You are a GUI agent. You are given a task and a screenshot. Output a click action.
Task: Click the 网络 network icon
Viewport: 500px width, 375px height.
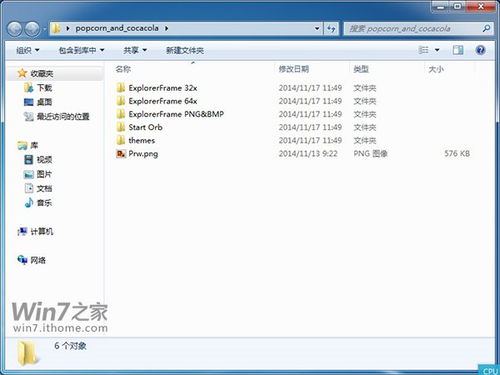(22, 260)
